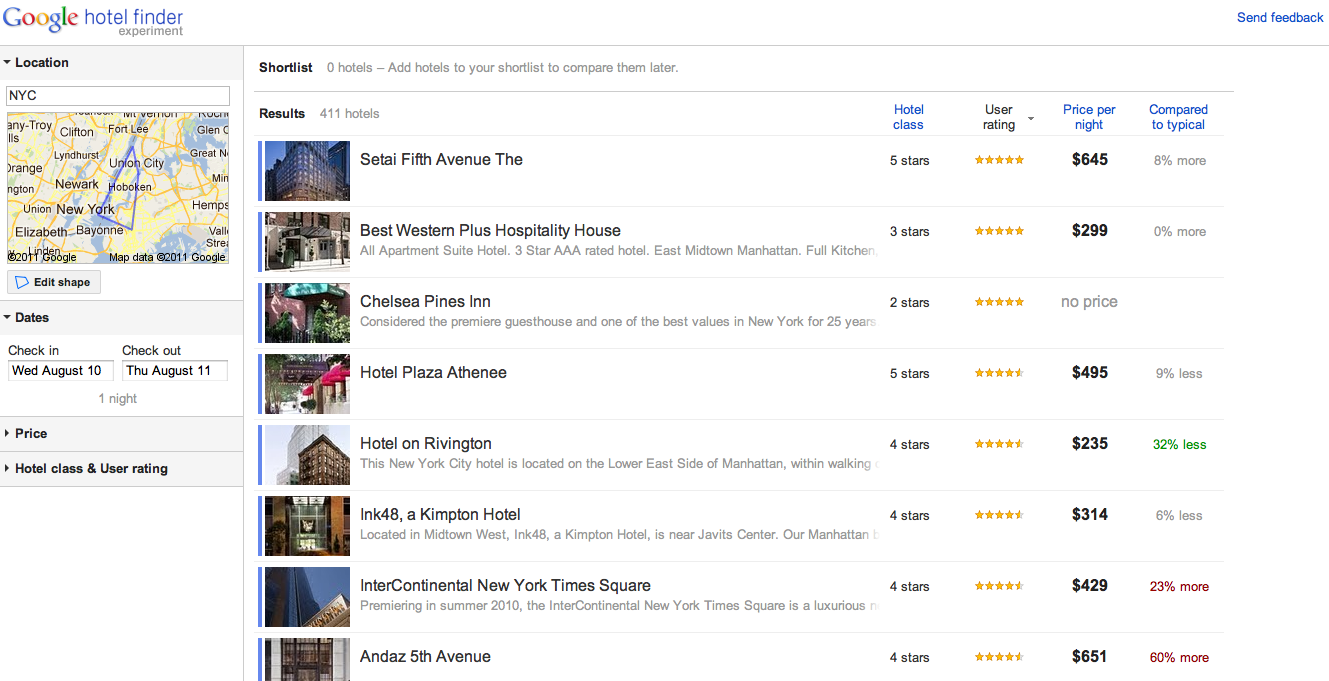Click the no price text for Chelsea Pines

click(1089, 301)
